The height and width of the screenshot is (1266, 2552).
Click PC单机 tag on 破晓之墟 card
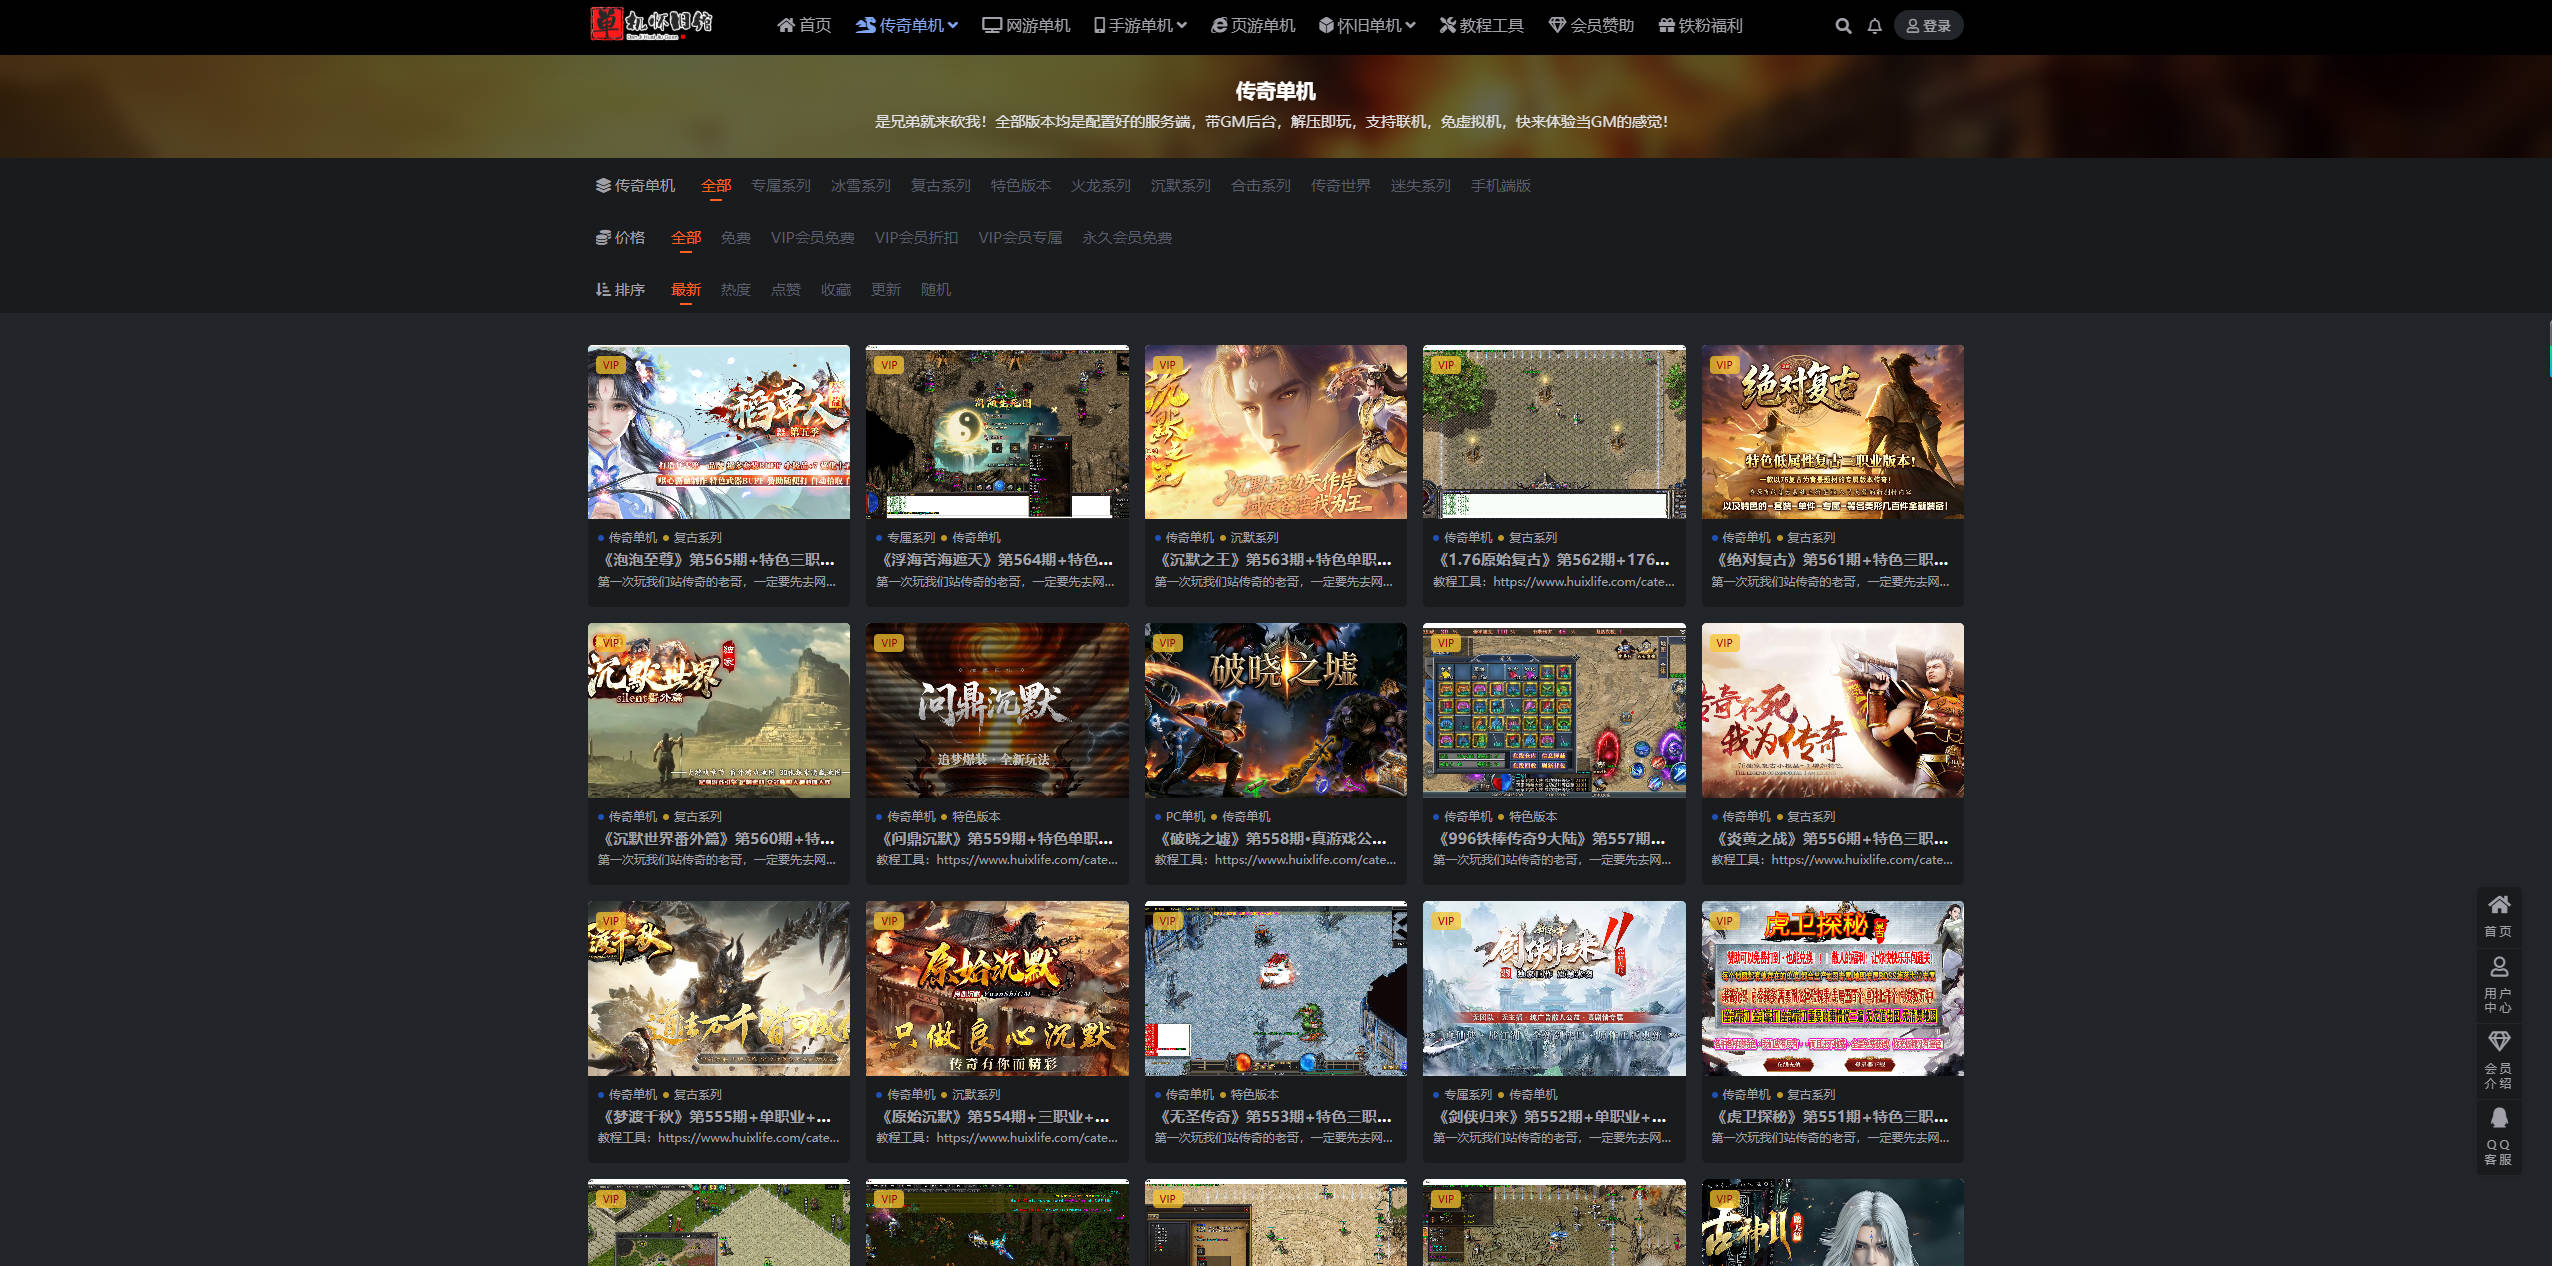pyautogui.click(x=1185, y=817)
